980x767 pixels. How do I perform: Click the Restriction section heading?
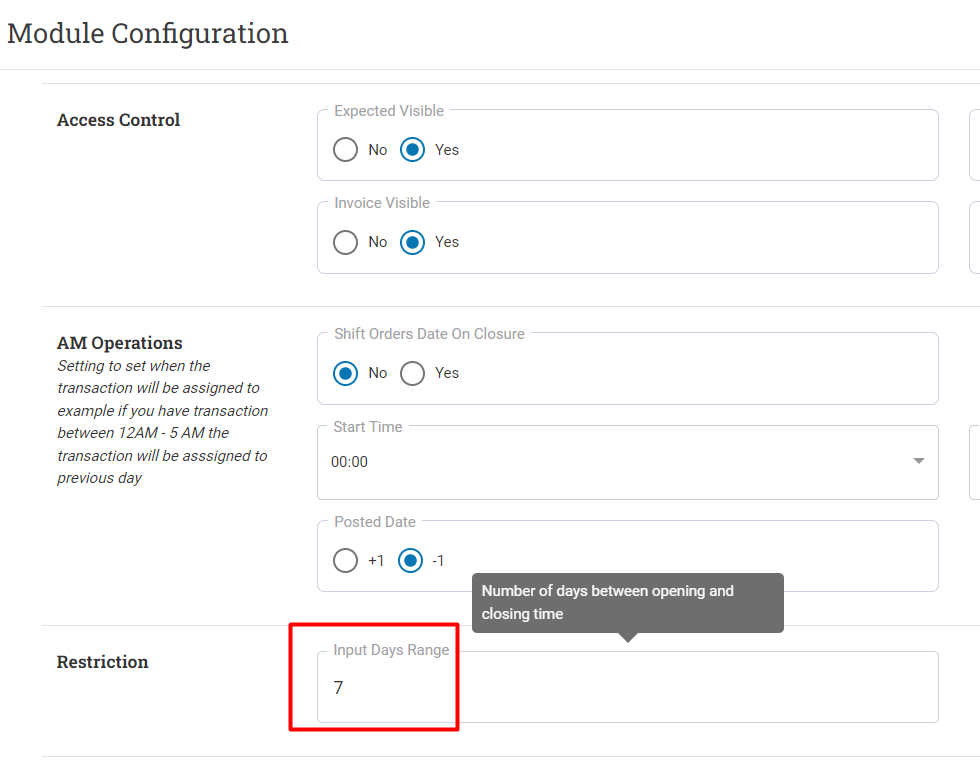click(102, 662)
